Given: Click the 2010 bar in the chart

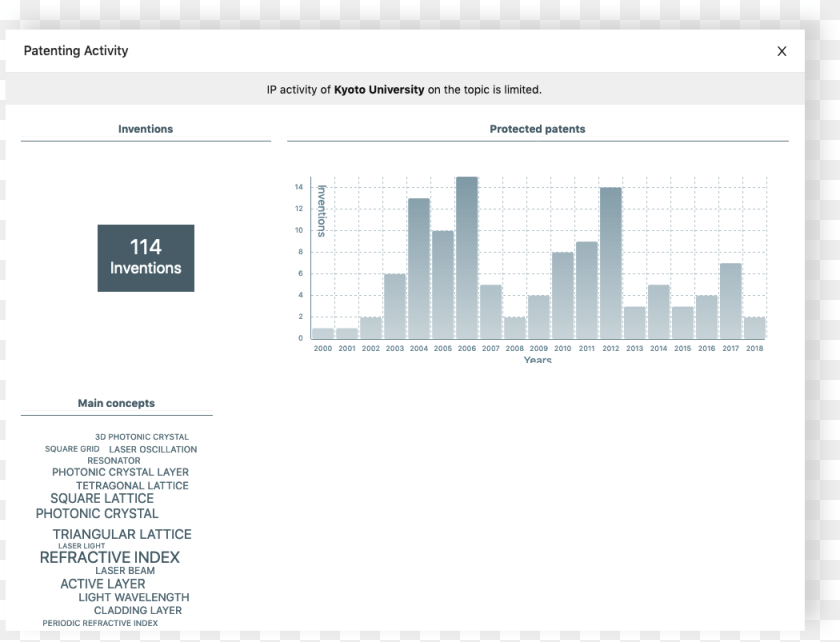Looking at the screenshot, I should pos(562,295).
